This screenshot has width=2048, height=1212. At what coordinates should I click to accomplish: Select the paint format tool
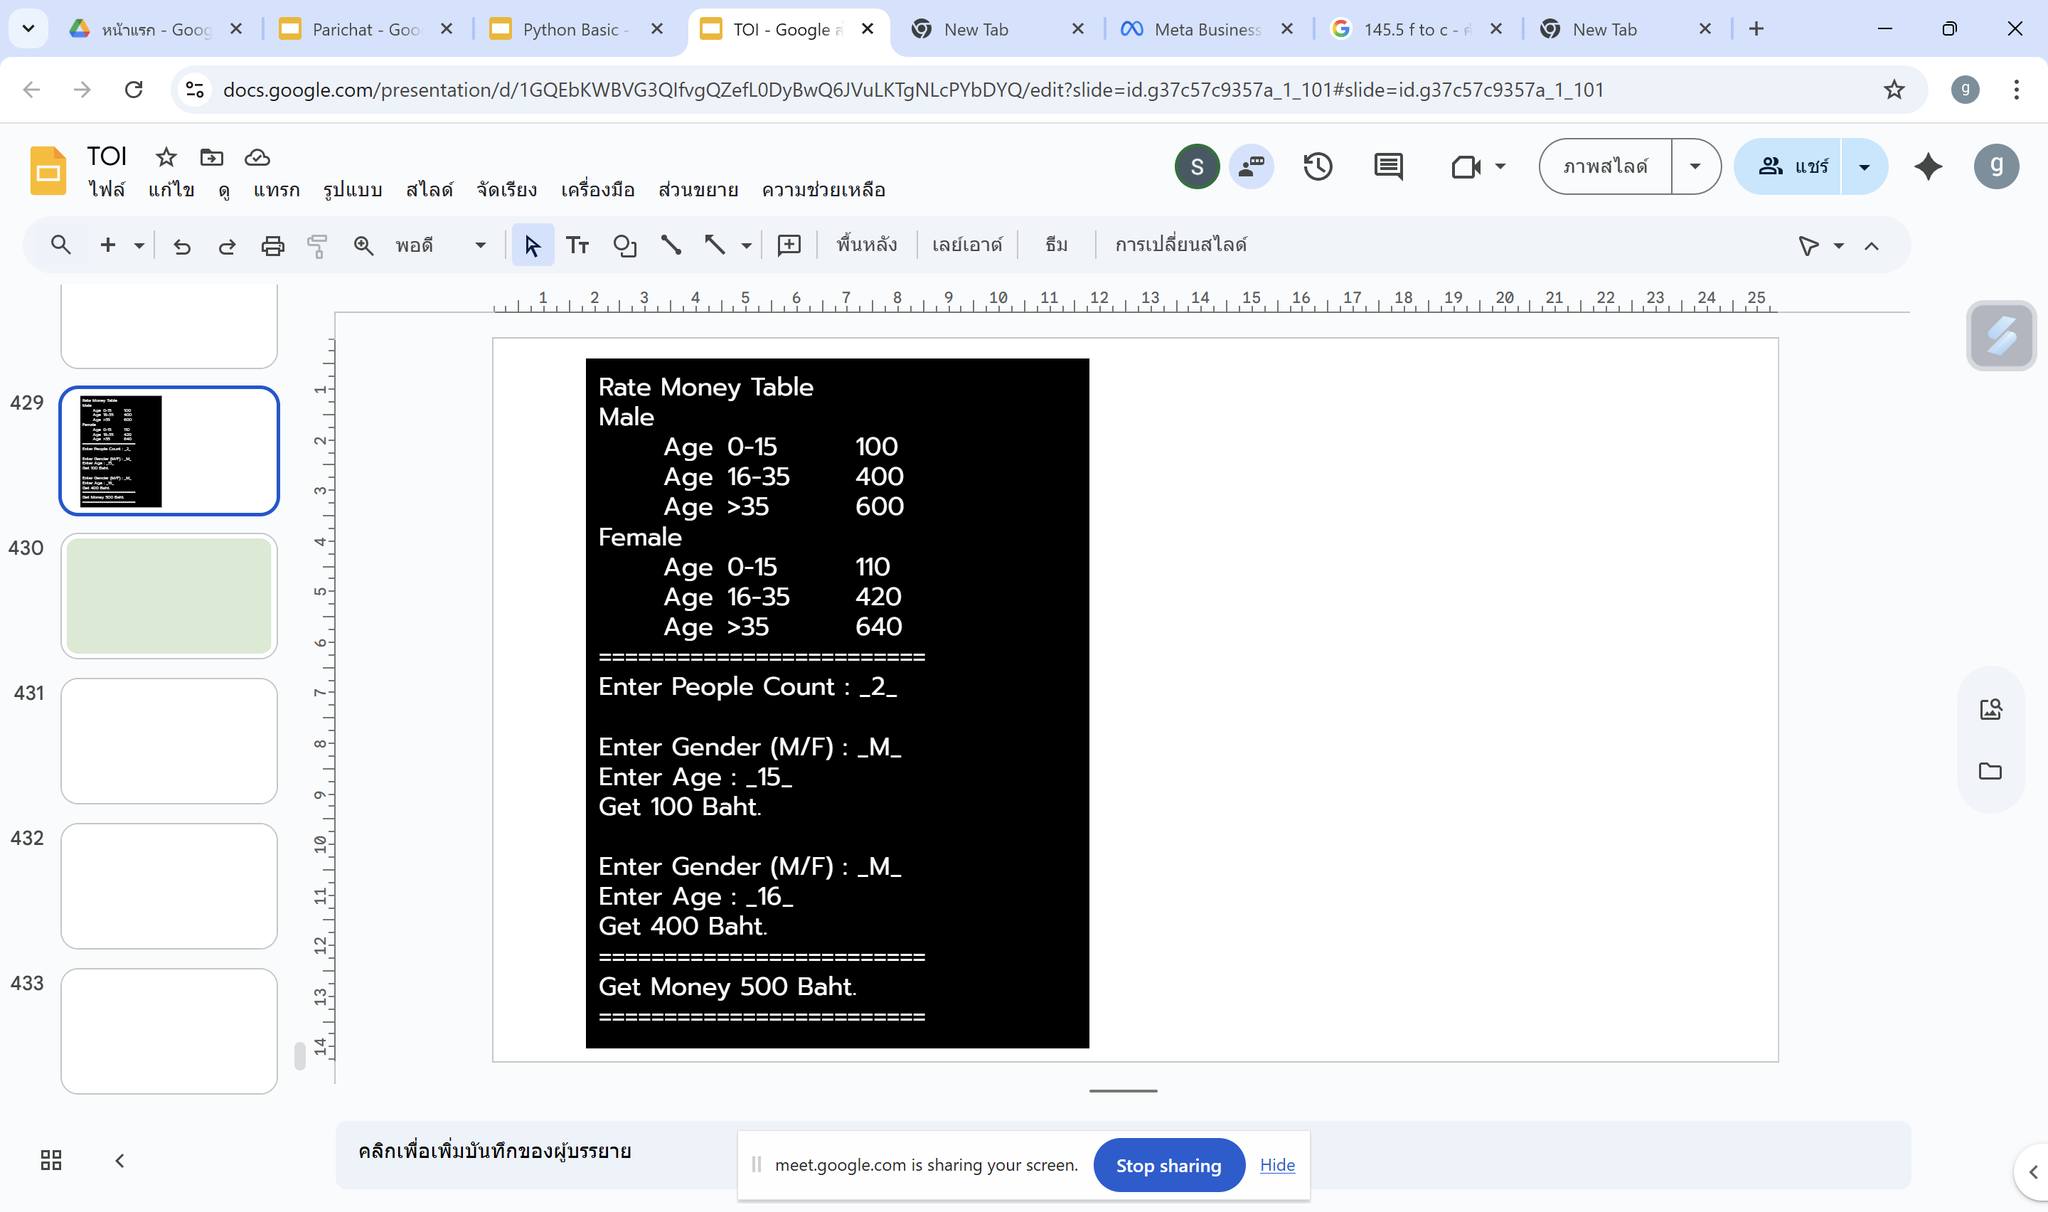317,246
